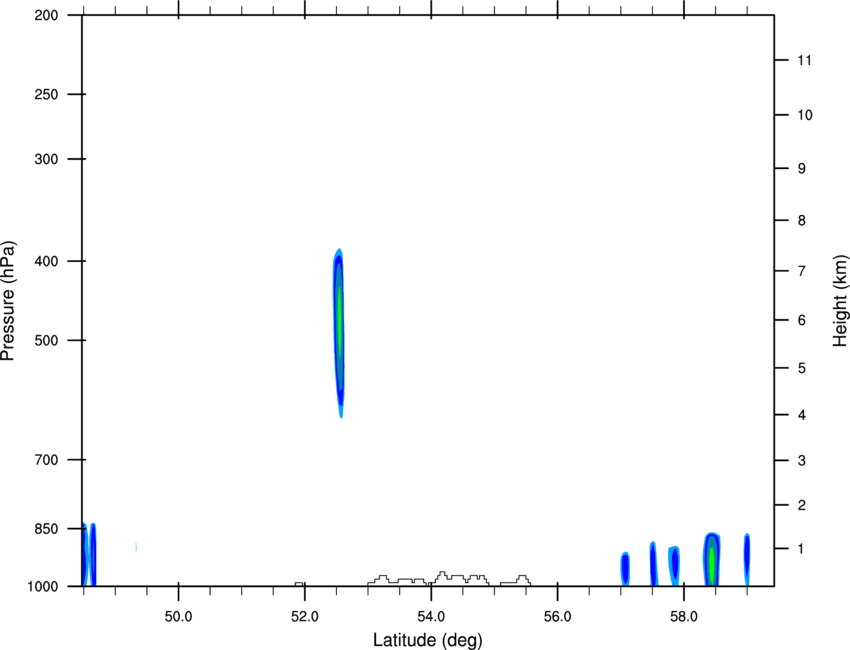This screenshot has width=850, height=650.
Task: Pick the 9 km height label
Action: [802, 169]
